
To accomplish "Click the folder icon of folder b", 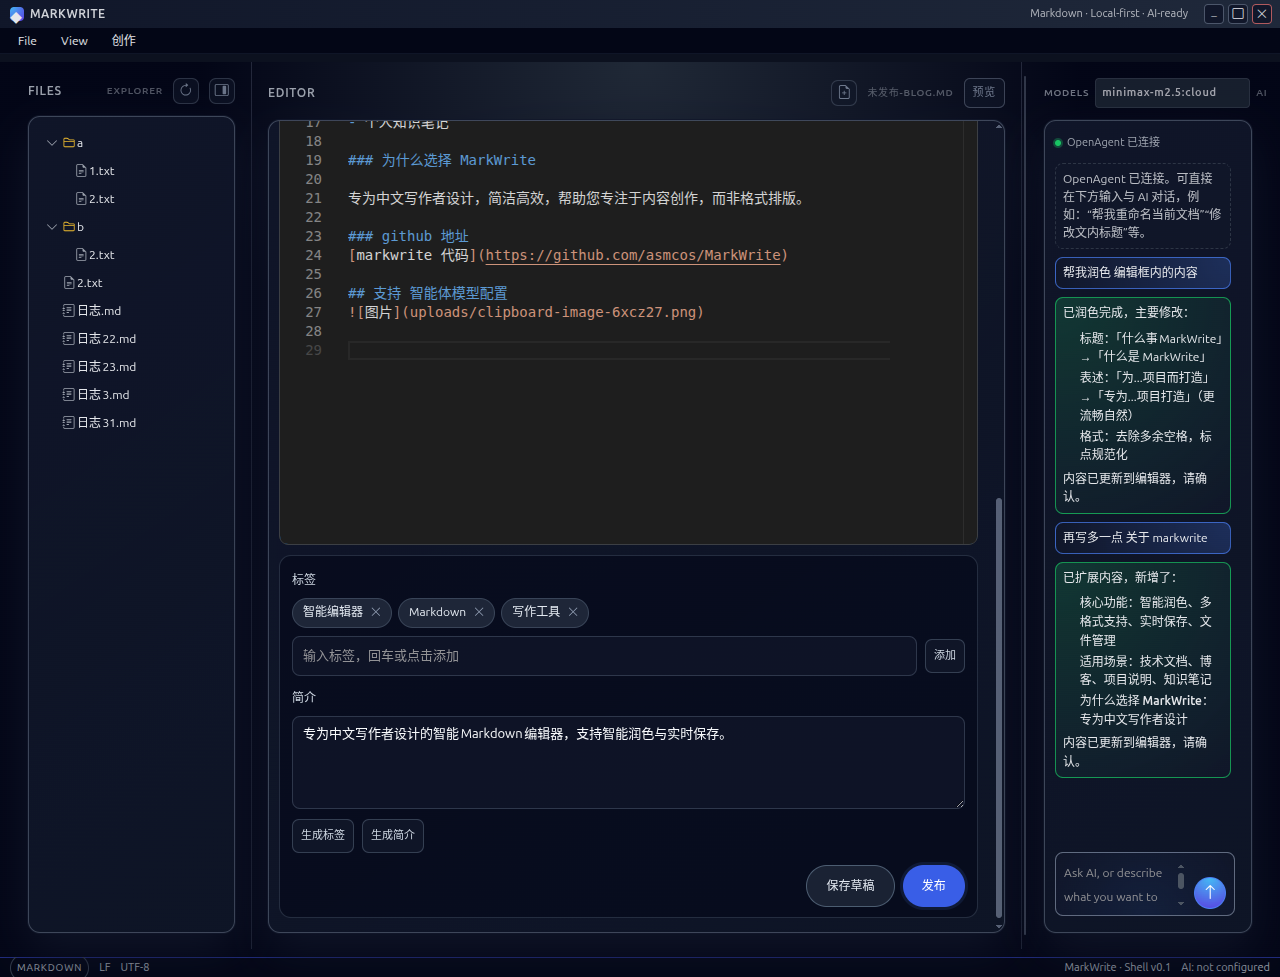I will 69,227.
